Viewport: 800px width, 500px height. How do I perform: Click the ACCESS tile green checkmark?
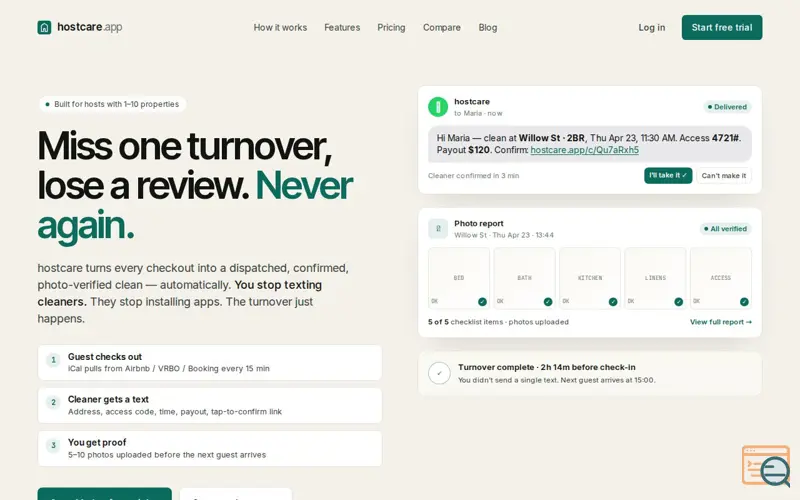pos(744,302)
